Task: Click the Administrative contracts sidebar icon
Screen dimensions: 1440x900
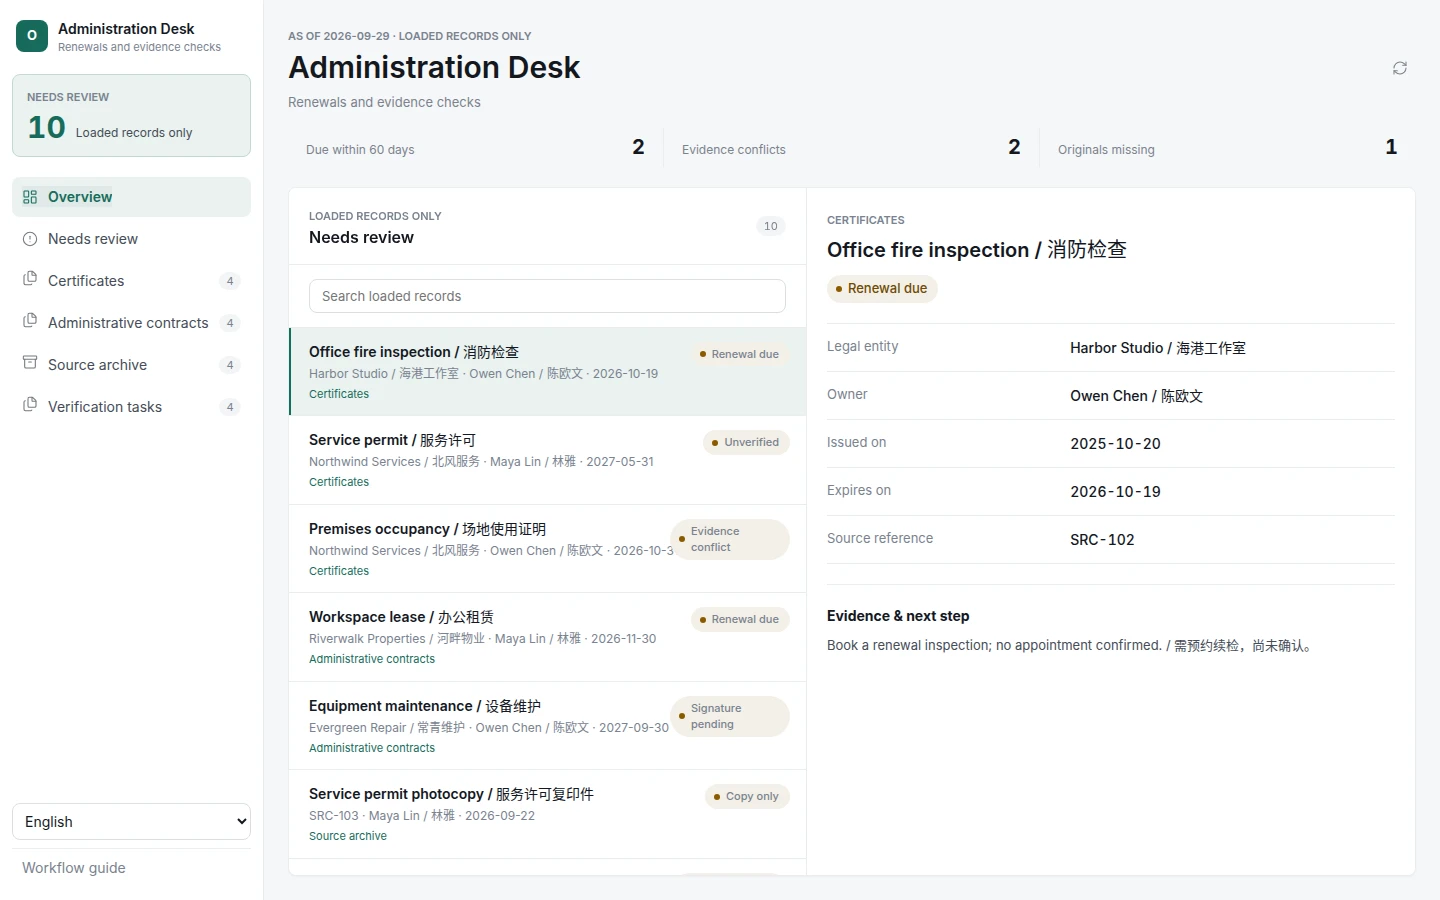Action: coord(30,321)
